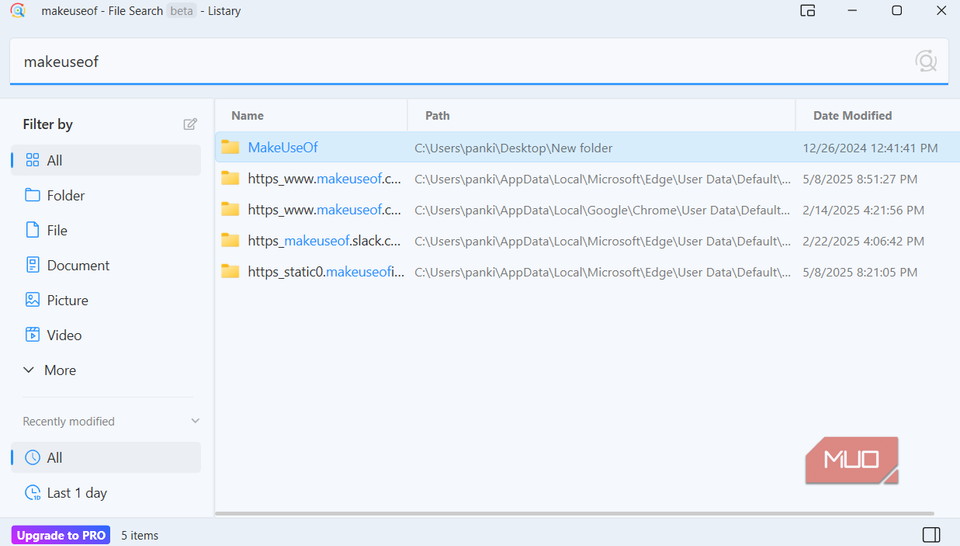Click date 5/8/2025 8:21:05 PM
960x546 pixels.
(860, 272)
